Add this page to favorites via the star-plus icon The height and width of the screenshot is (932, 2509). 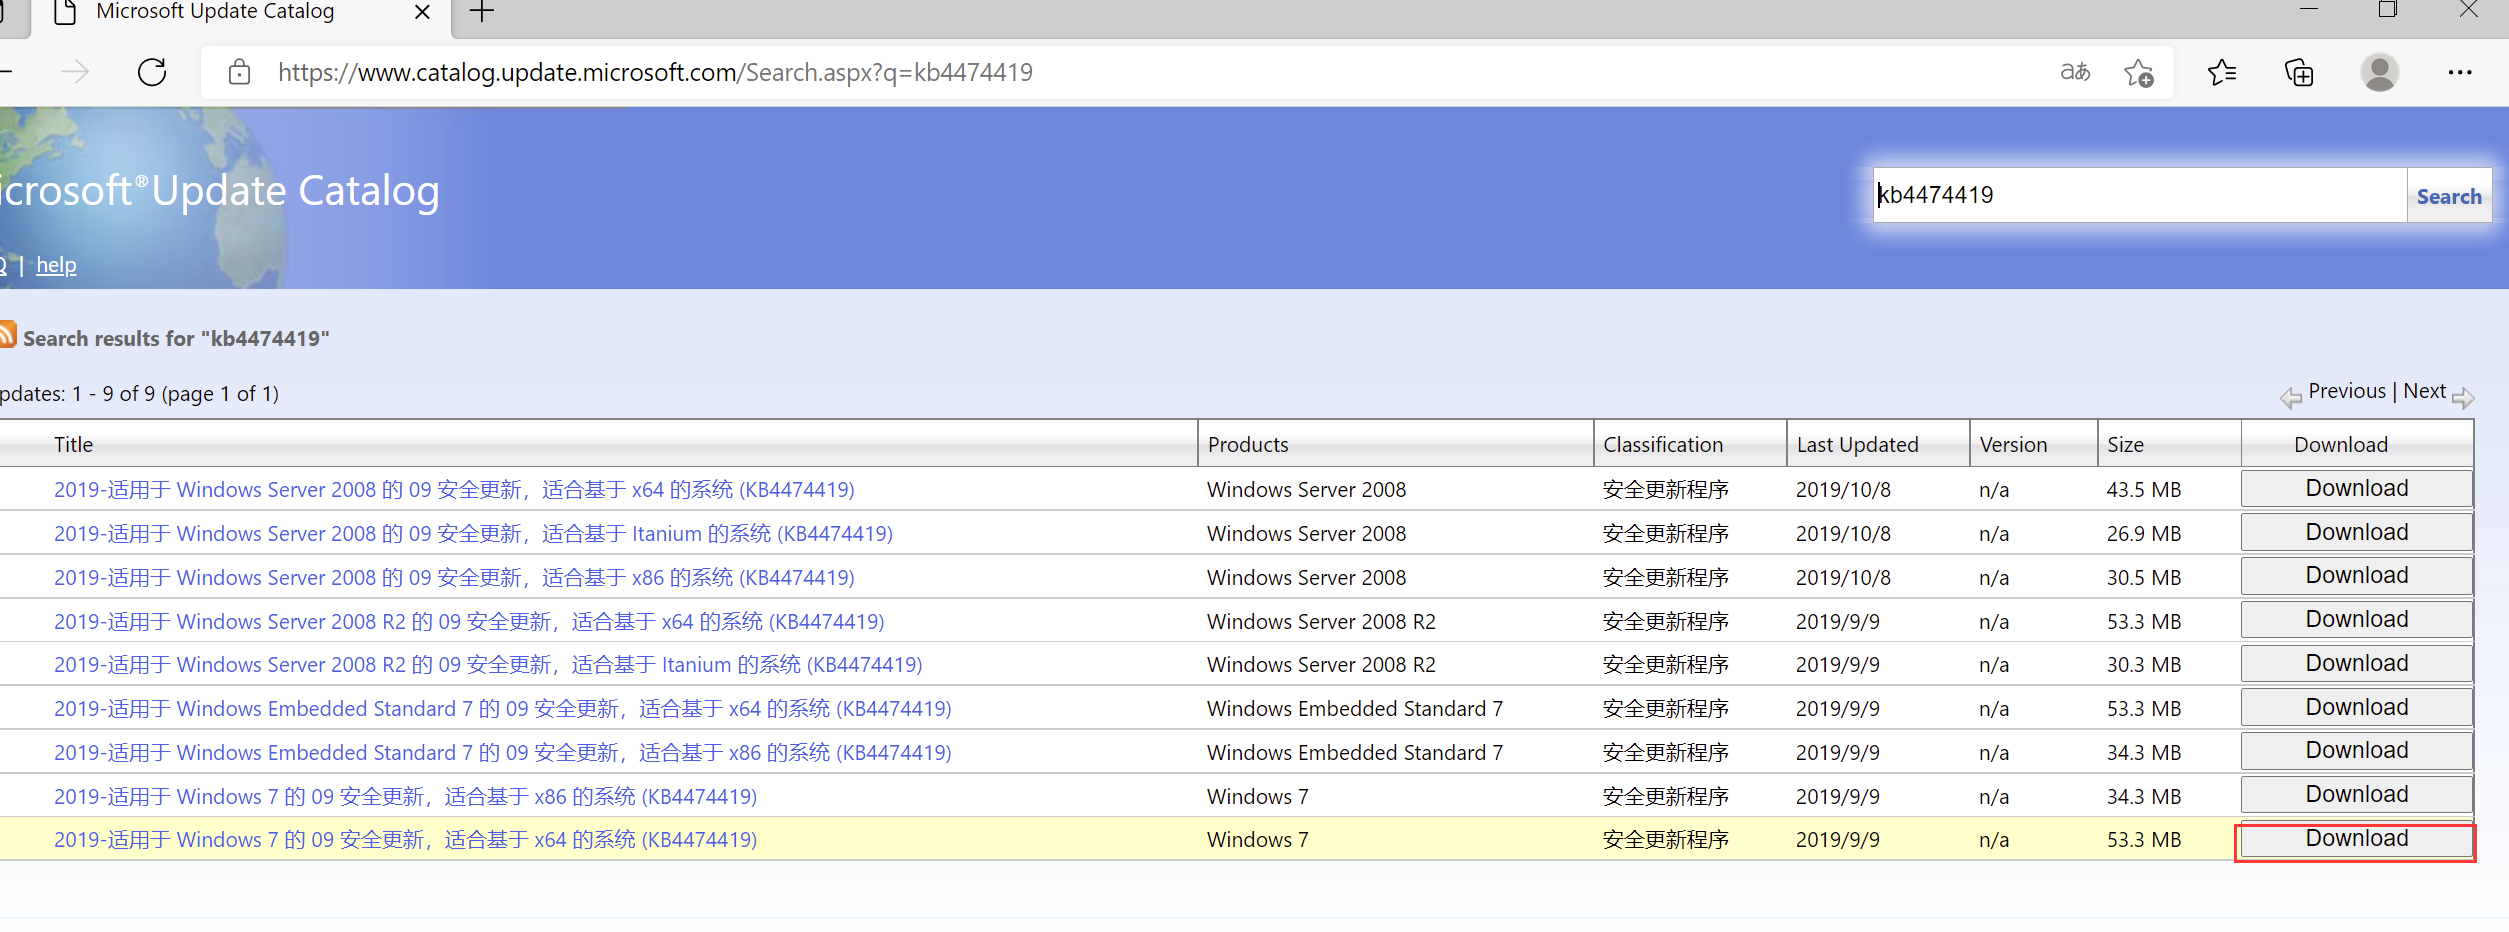coord(2139,72)
